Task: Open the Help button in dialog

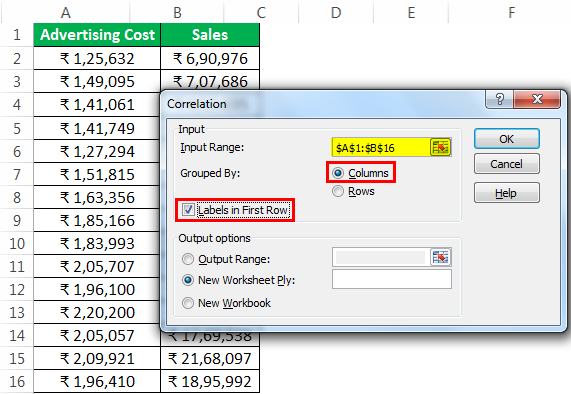Action: tap(507, 193)
